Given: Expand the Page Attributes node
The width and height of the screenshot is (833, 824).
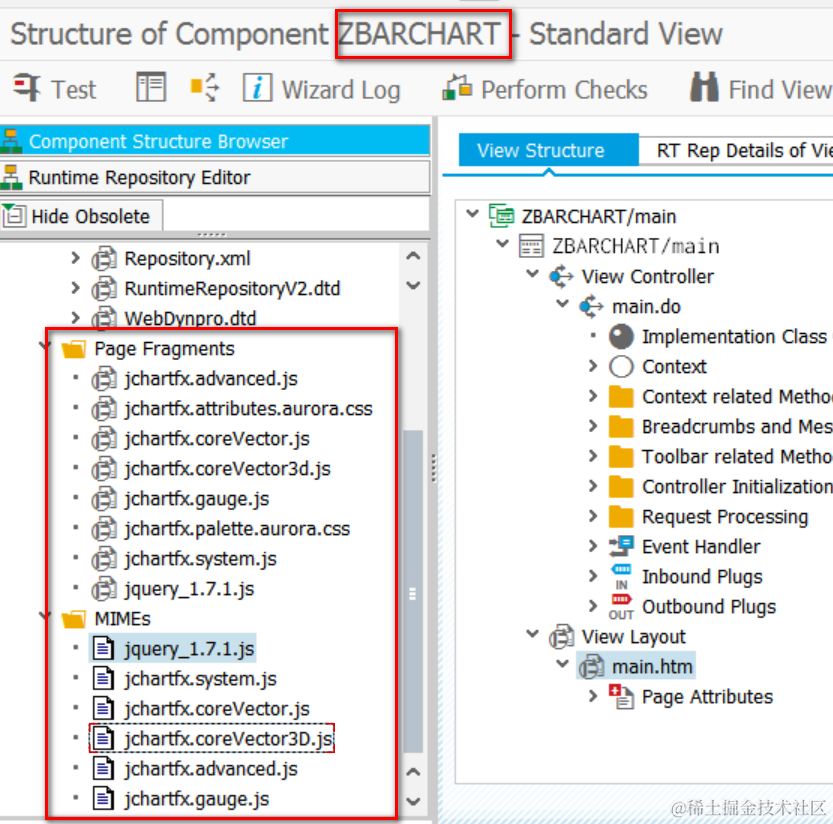Looking at the screenshot, I should (593, 696).
